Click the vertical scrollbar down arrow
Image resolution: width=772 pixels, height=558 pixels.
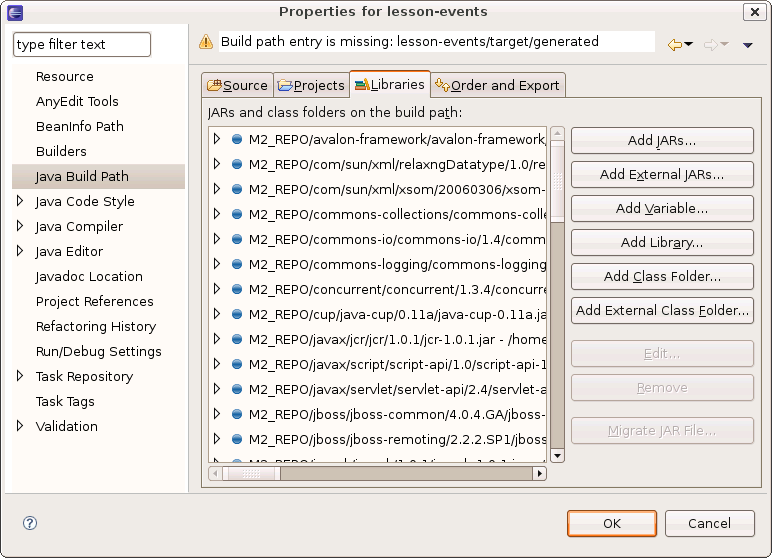[557, 456]
